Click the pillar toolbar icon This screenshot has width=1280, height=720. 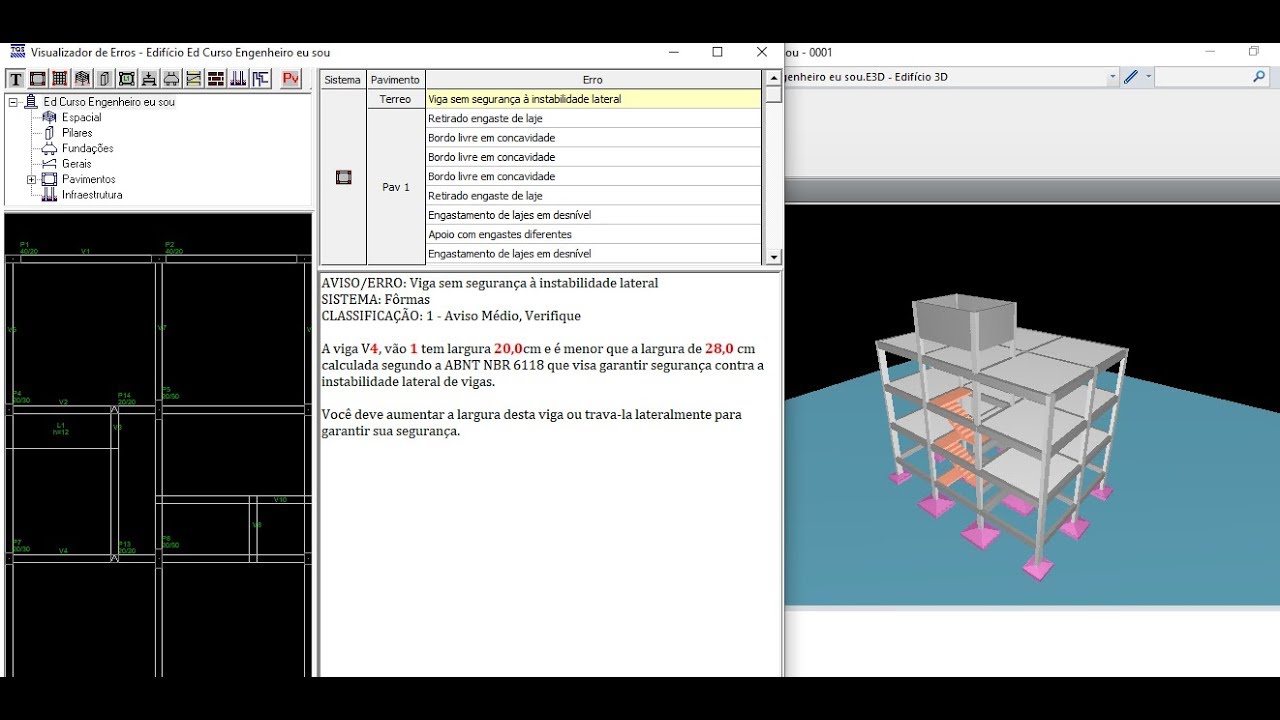(x=104, y=79)
